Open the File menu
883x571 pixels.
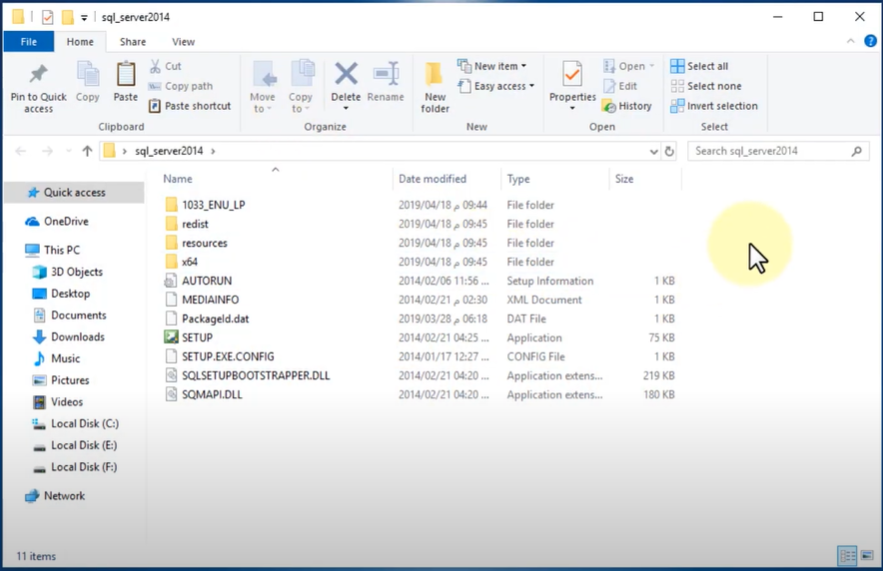click(x=29, y=42)
